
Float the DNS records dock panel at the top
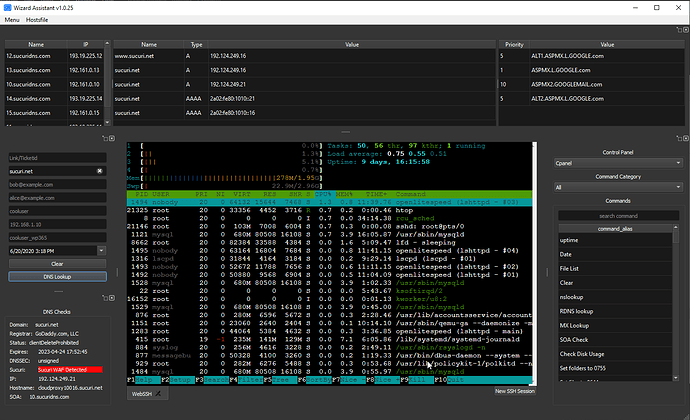point(679,30)
